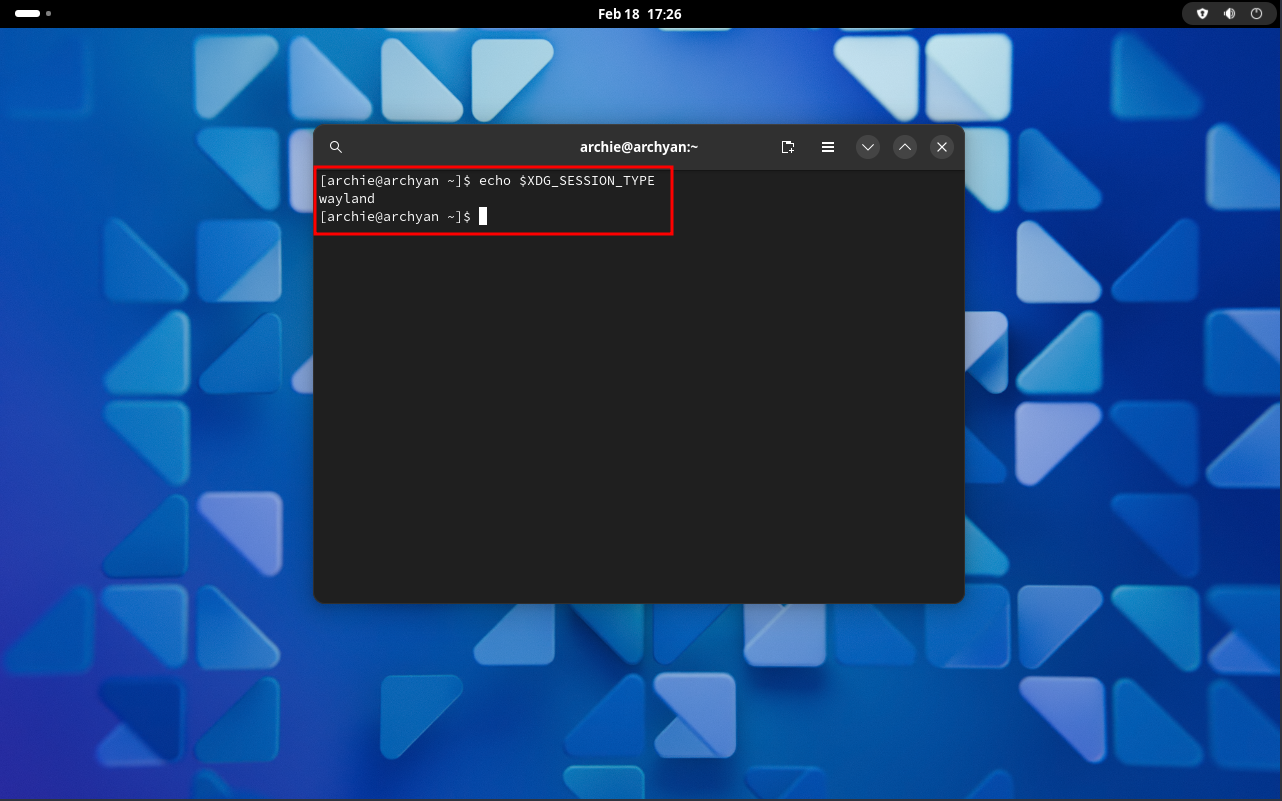Click the $XDG_SESSION_TYPE text in command
This screenshot has height=801, width=1282.
tap(586, 180)
